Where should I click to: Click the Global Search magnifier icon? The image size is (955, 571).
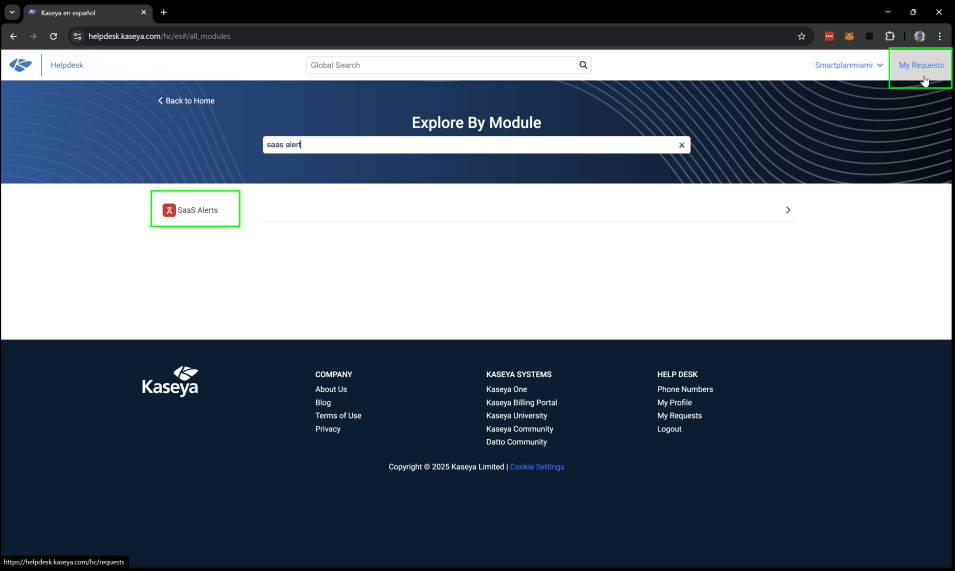[x=583, y=65]
